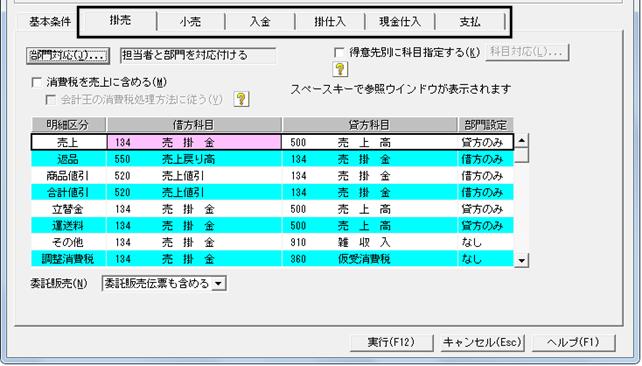642x366 pixels.
Task: Enable 得意先別に科目指定する checkbox
Action: pos(339,52)
